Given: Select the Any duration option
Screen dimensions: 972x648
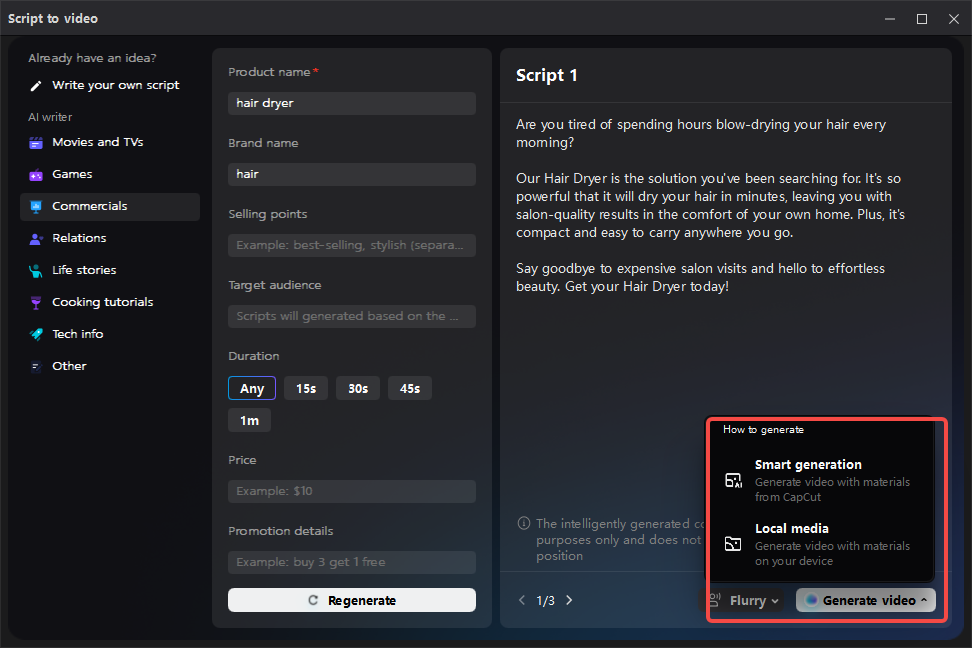Looking at the screenshot, I should 252,388.
